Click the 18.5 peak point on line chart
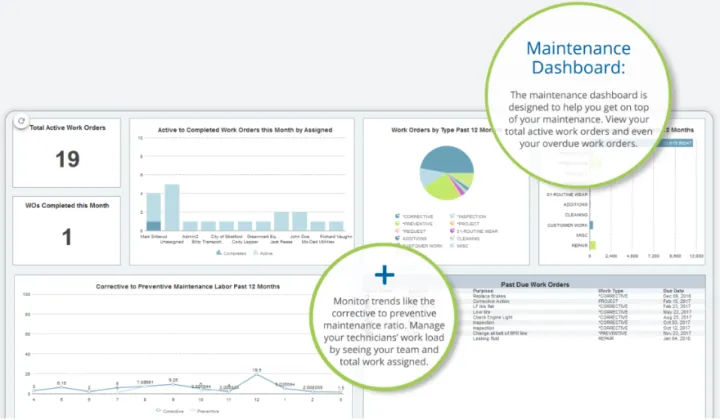This screenshot has height=420, width=720. [256, 374]
